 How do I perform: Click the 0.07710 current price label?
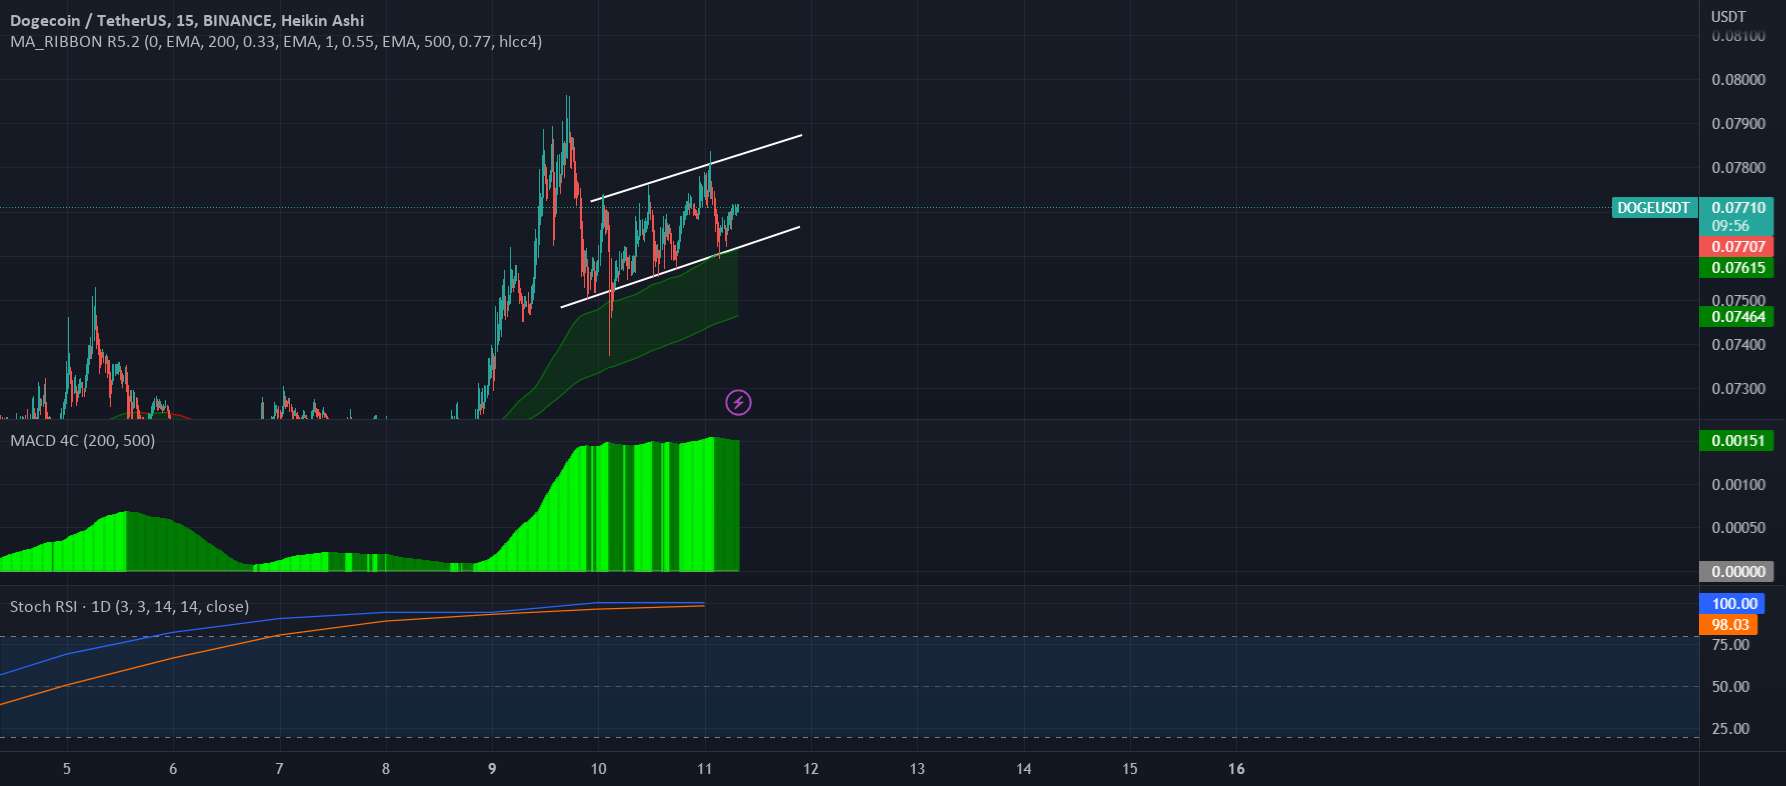pos(1737,208)
